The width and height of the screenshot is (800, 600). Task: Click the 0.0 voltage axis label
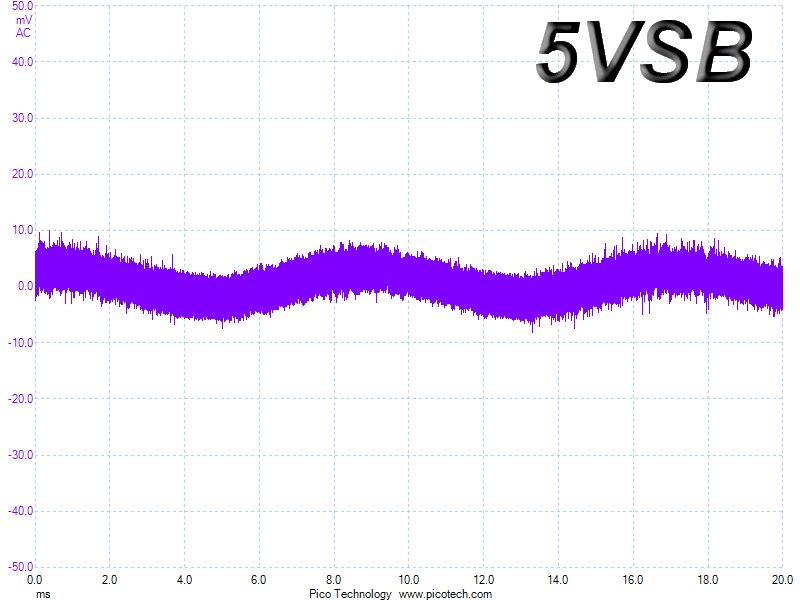point(26,286)
